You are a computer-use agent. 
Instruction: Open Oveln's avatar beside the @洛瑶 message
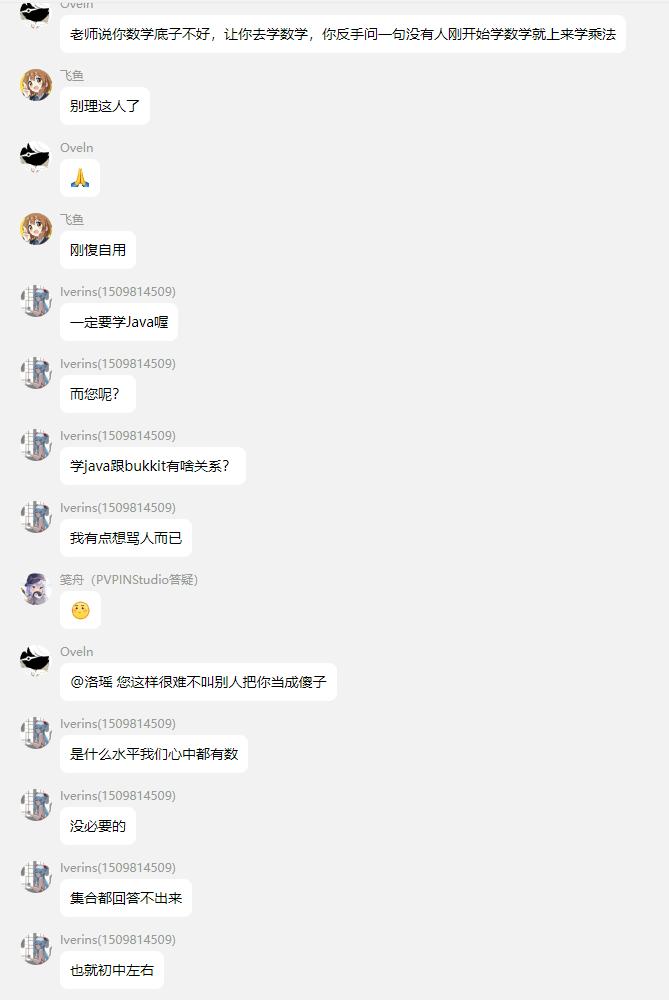coord(36,661)
